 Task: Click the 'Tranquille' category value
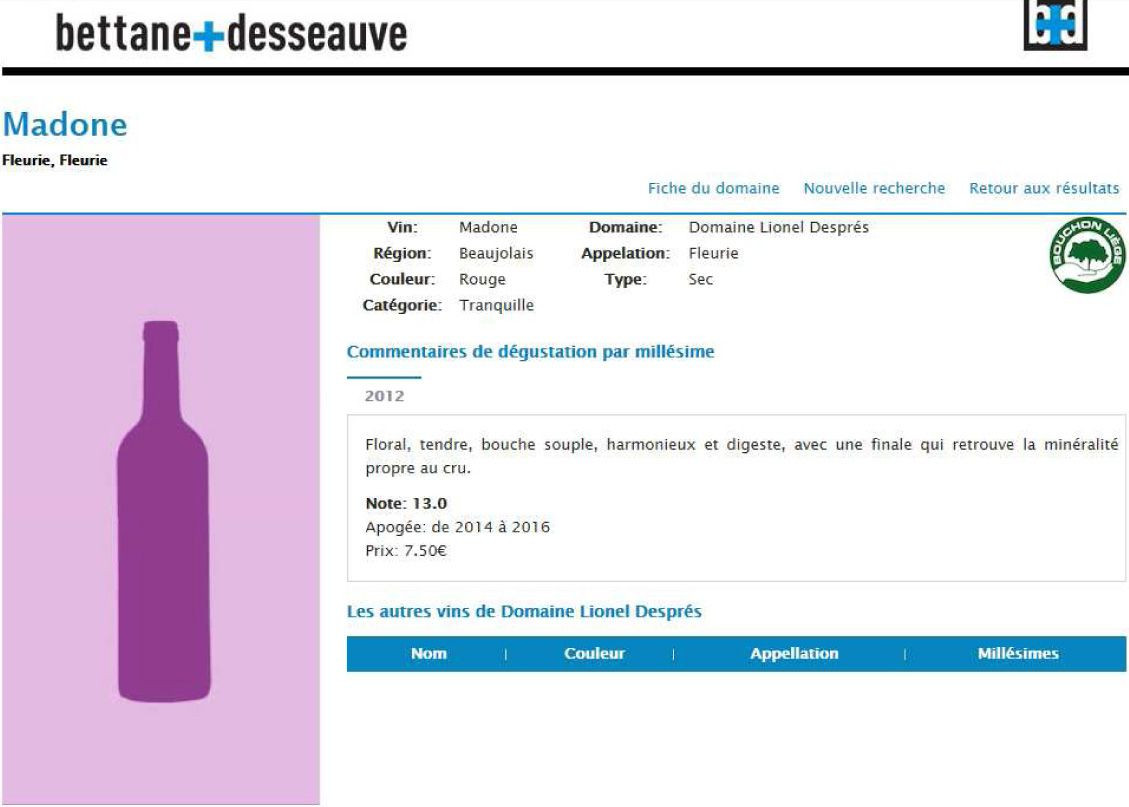[496, 305]
